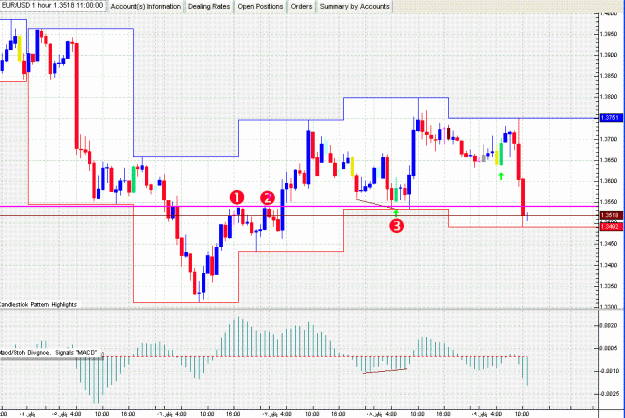The image size is (625, 418).
Task: Click the 1.3850 price axis value
Action: pyautogui.click(x=609, y=76)
